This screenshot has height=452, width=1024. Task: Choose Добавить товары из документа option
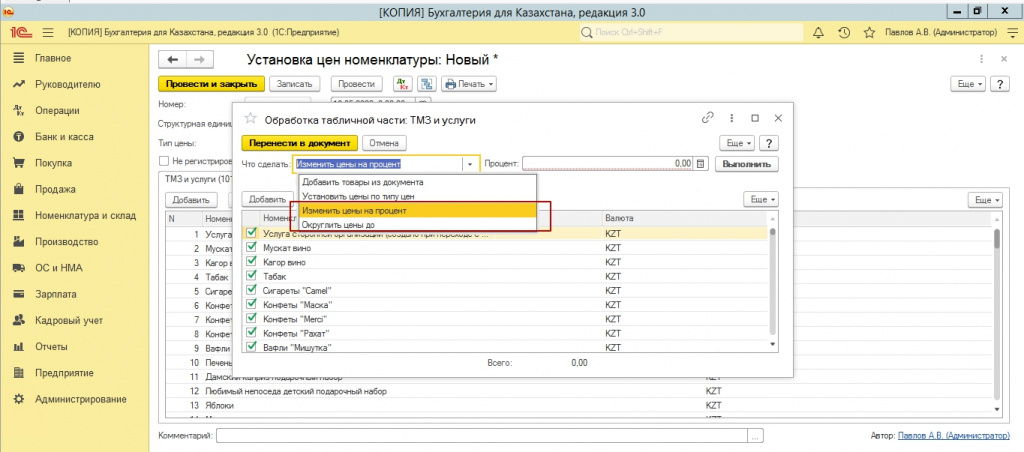(x=417, y=182)
